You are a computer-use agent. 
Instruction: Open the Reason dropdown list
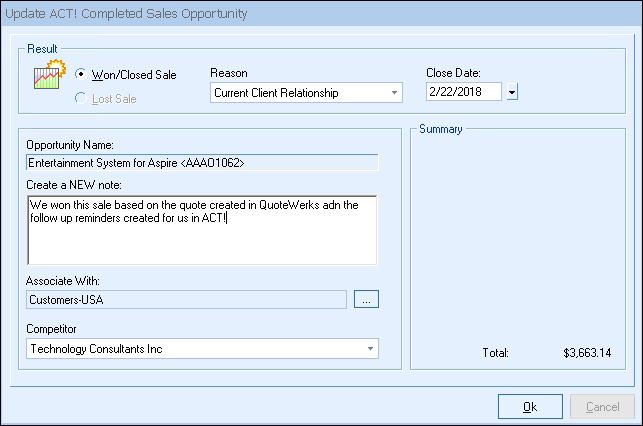pyautogui.click(x=395, y=93)
